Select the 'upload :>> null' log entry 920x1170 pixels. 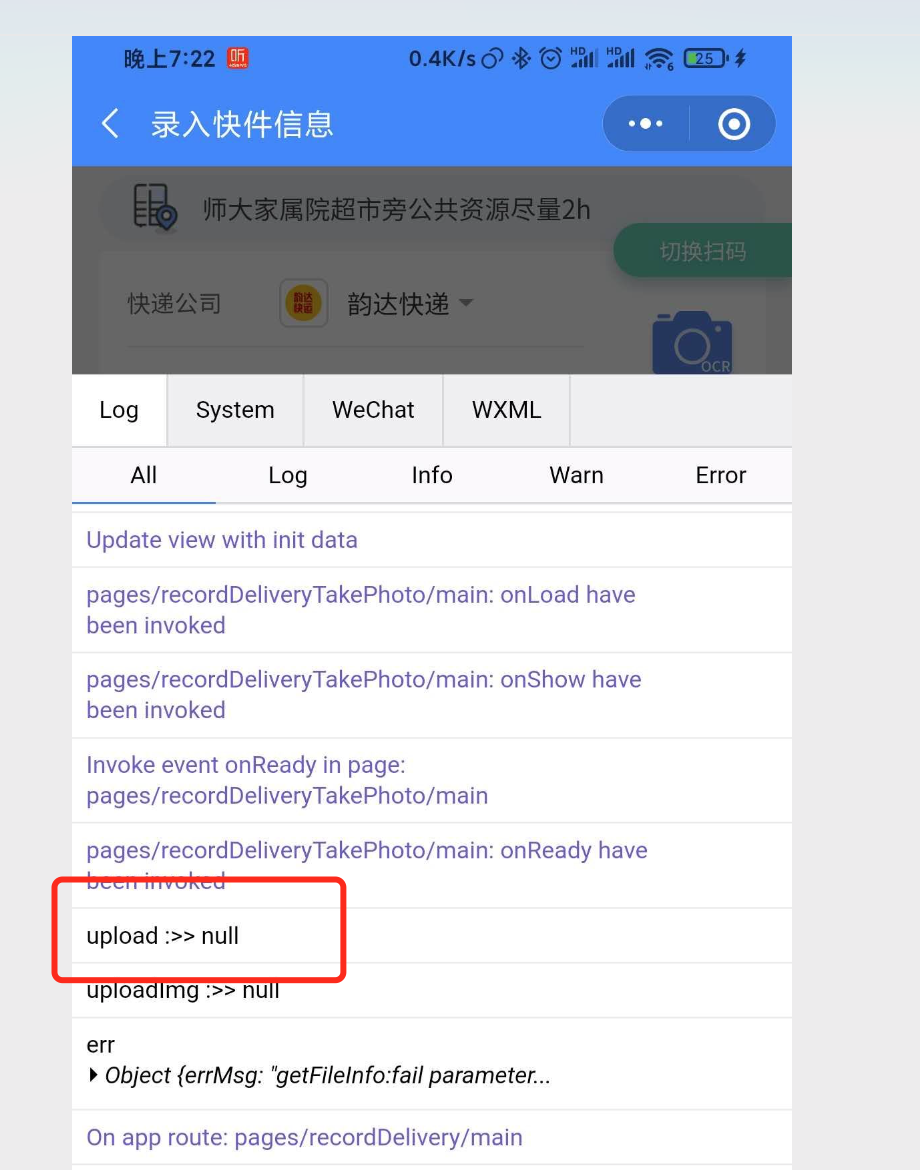pos(431,936)
